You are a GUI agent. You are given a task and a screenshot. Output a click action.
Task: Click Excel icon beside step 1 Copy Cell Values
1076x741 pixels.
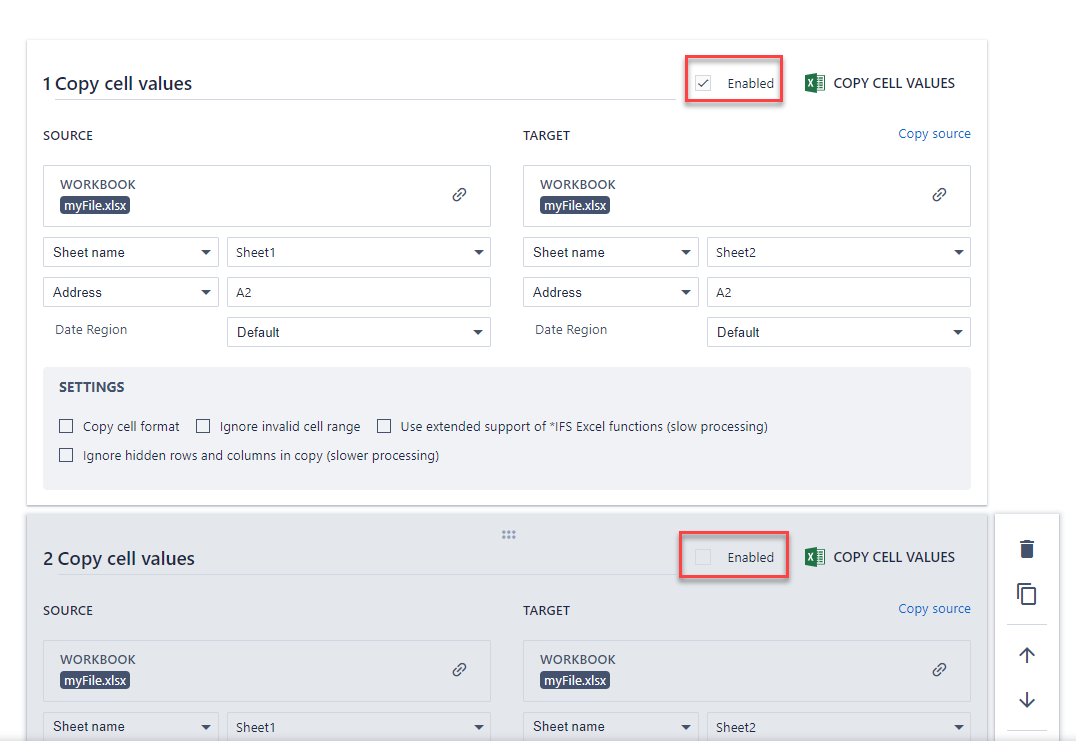pos(815,83)
